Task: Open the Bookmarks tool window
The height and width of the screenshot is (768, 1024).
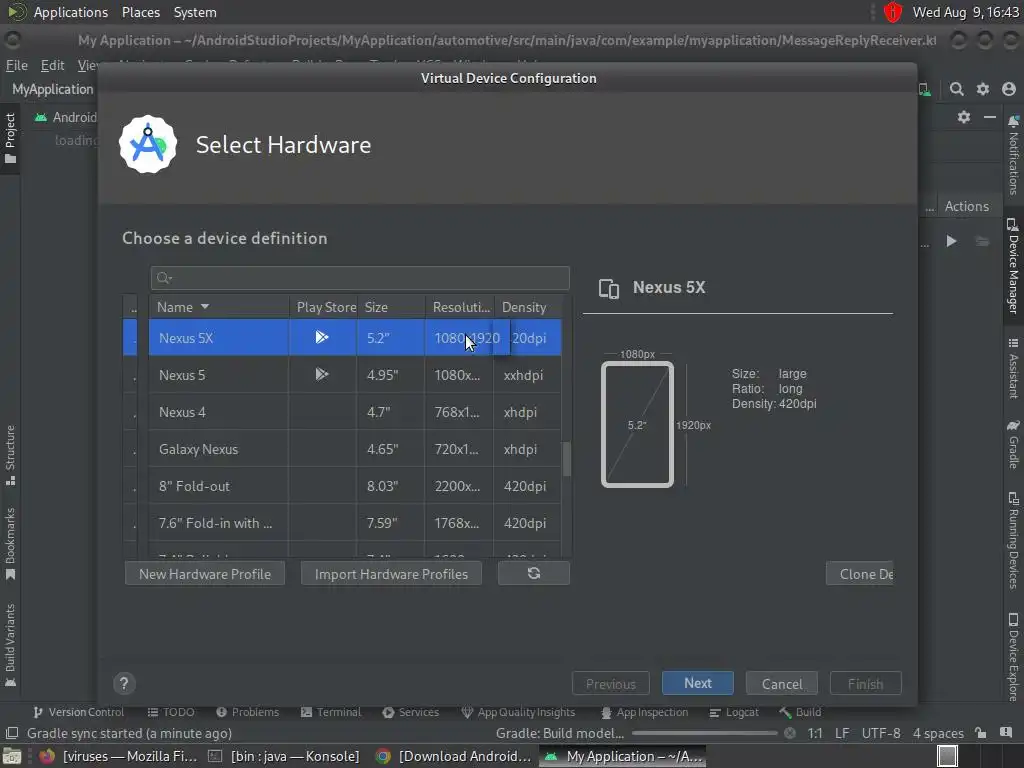Action: (x=10, y=543)
